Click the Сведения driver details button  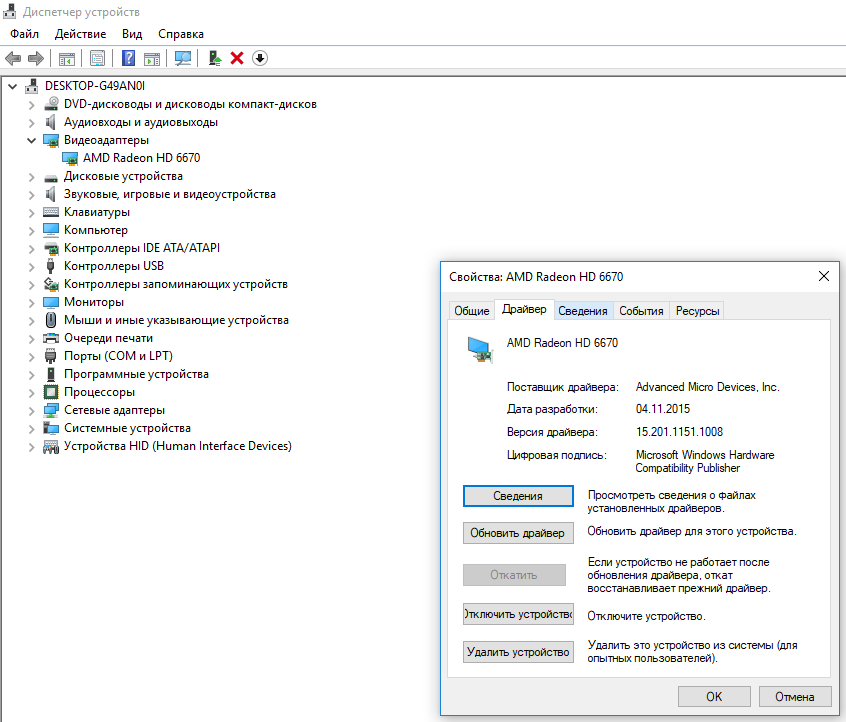pos(518,496)
